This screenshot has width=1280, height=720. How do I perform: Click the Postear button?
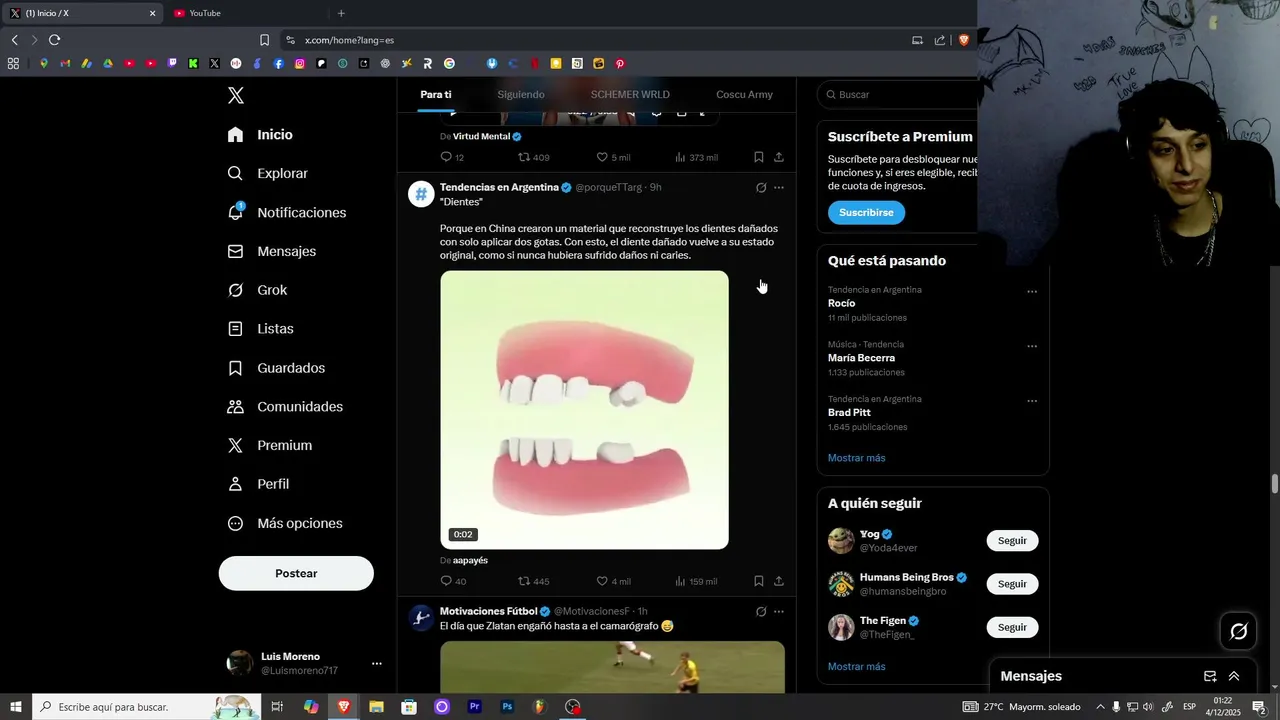point(296,574)
